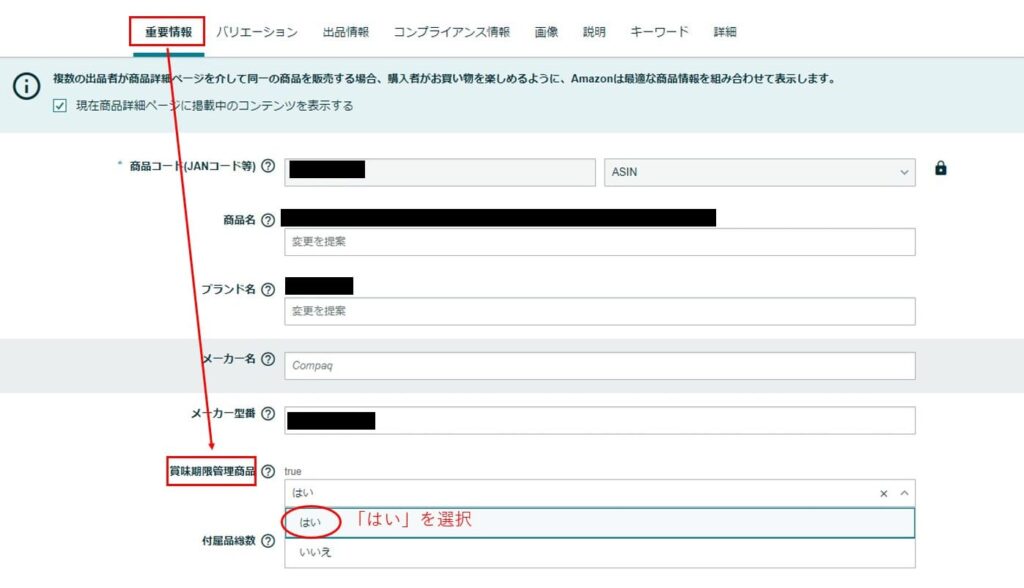Click the 商品名 変更を提案 text field
This screenshot has width=1024, height=588.
tap(600, 242)
